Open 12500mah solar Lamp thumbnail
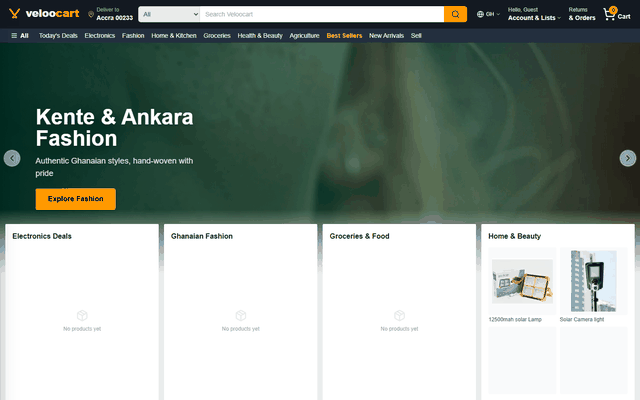The image size is (640, 400). pos(522,281)
